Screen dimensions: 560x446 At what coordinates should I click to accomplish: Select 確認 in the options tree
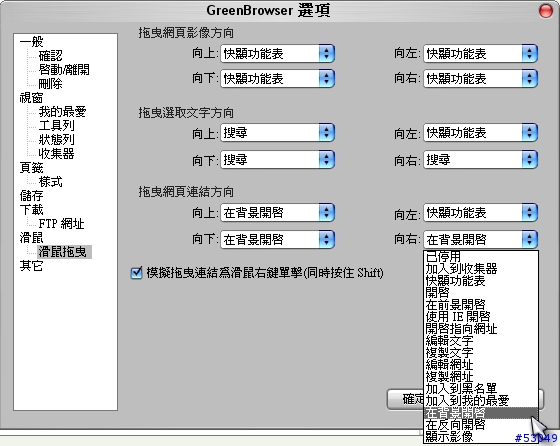50,56
